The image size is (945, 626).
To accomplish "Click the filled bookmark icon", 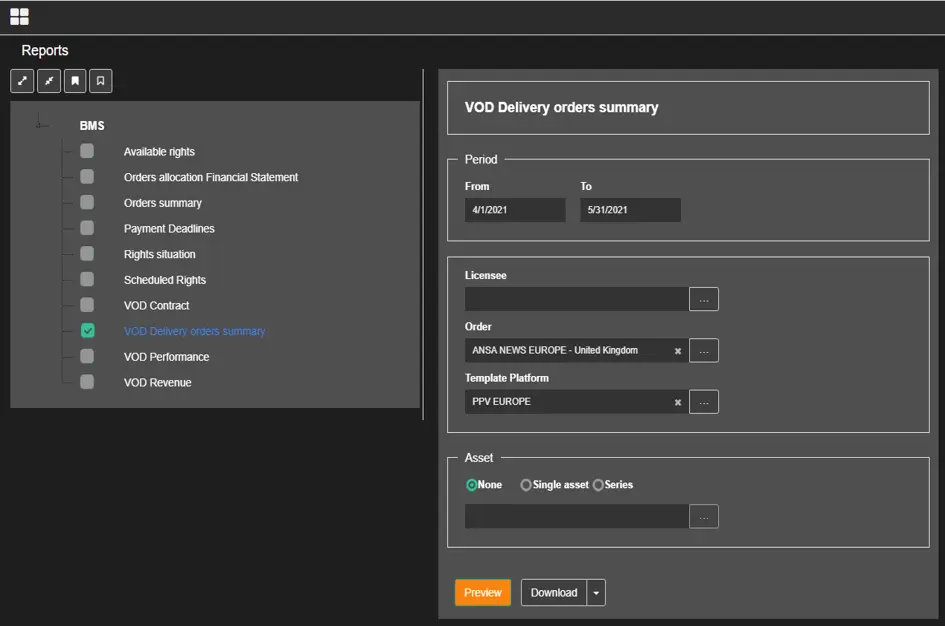I will 75,81.
